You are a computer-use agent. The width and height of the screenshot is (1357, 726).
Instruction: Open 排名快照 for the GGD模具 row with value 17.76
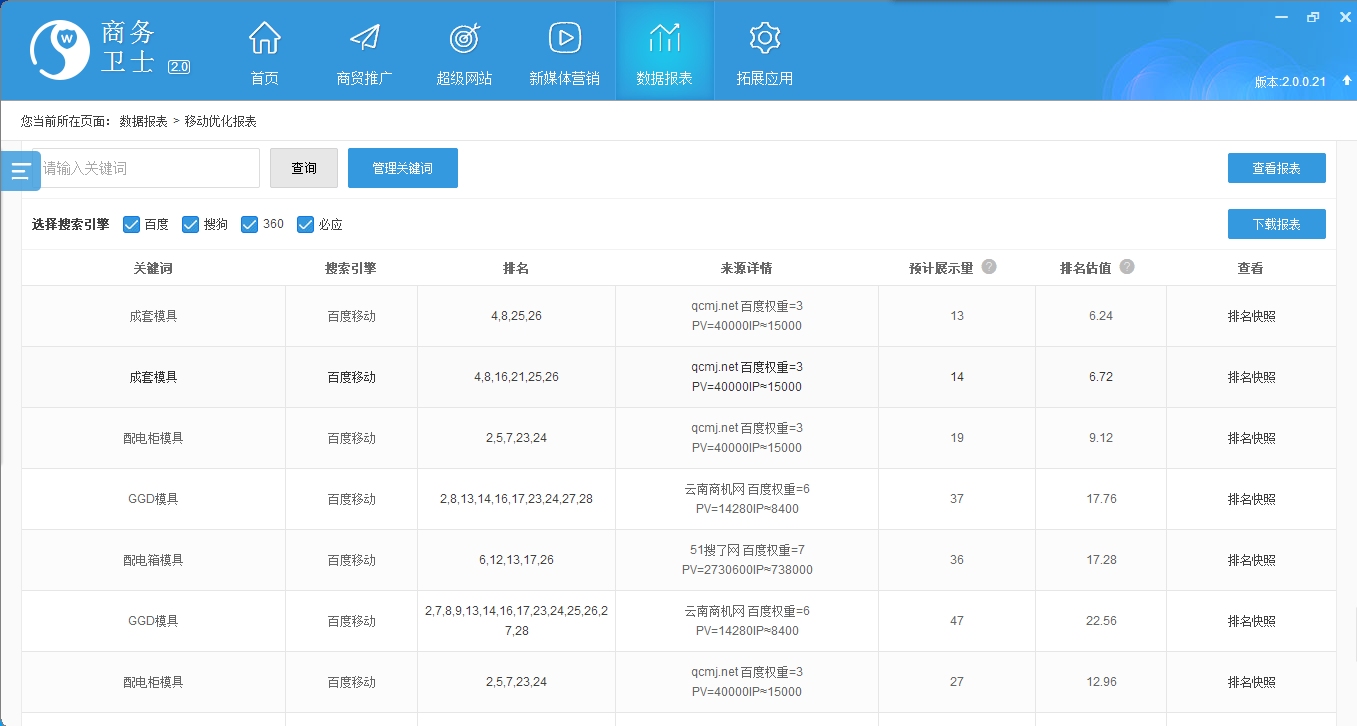coord(1251,499)
